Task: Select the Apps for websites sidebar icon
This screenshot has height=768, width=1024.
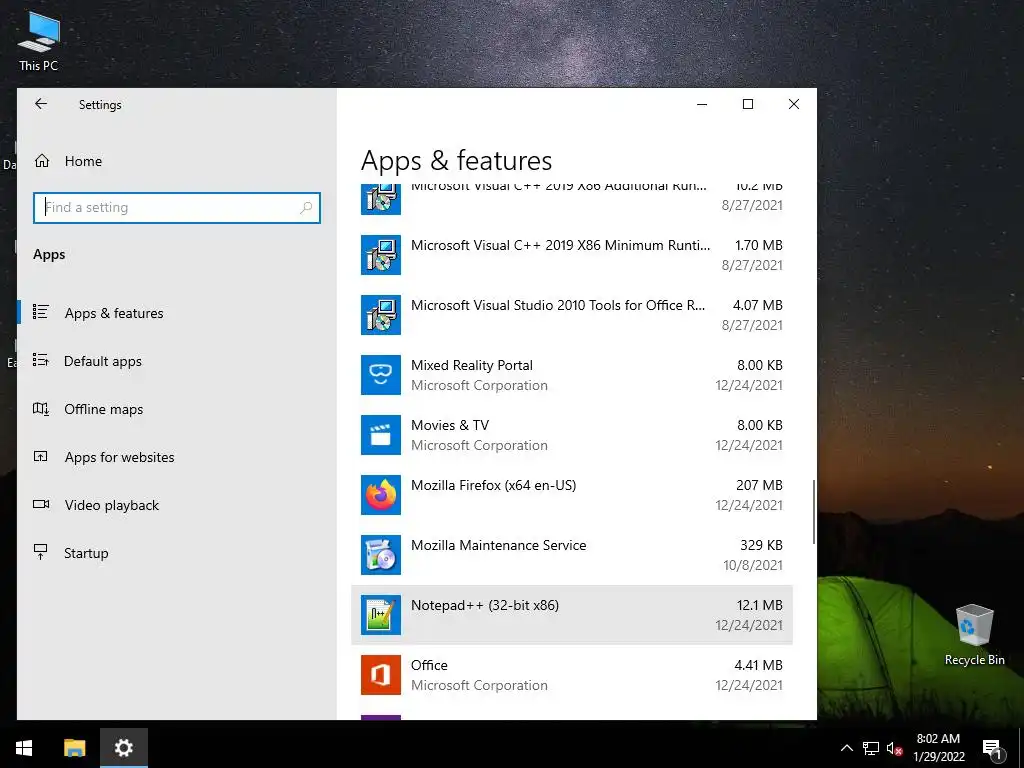Action: [40, 456]
